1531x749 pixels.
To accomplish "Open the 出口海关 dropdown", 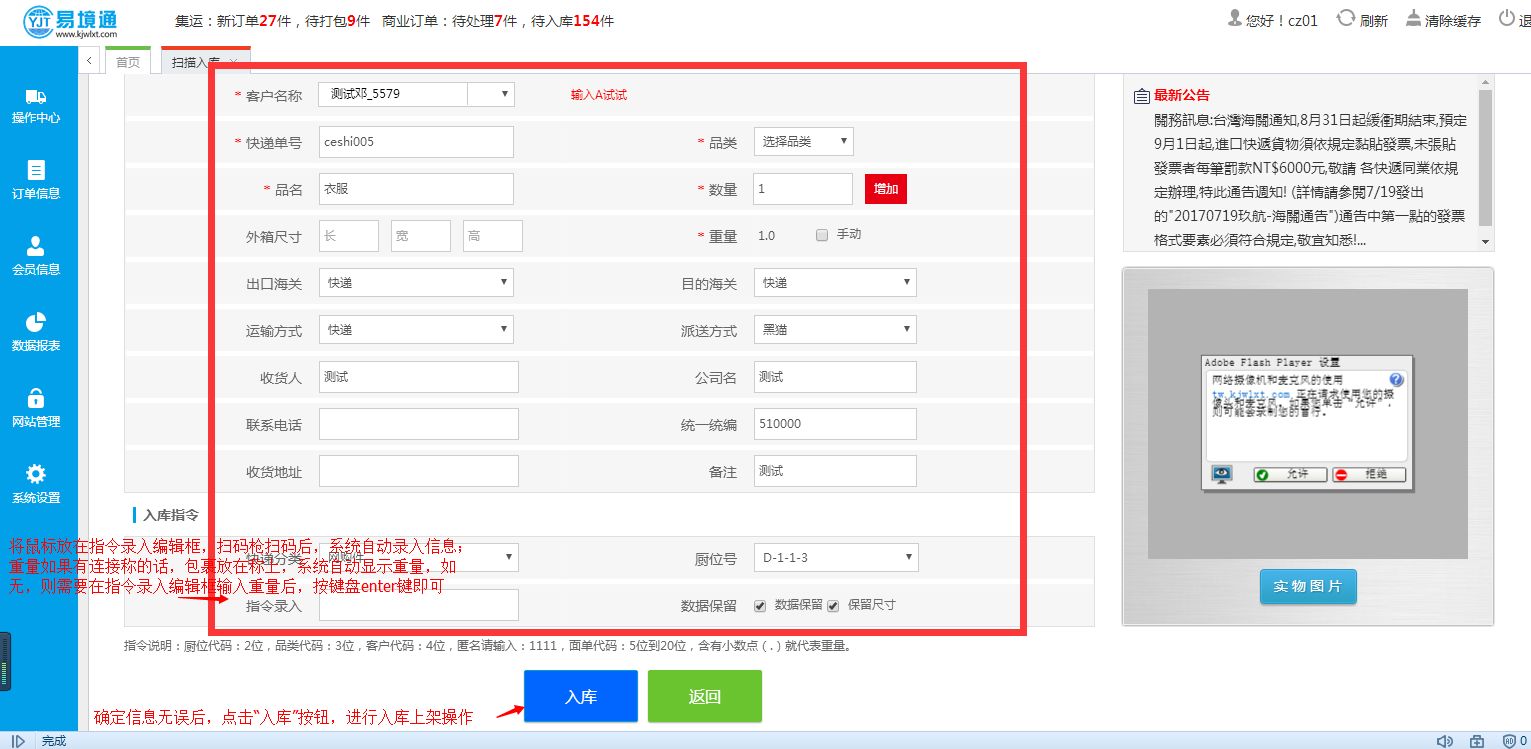I will coord(416,283).
